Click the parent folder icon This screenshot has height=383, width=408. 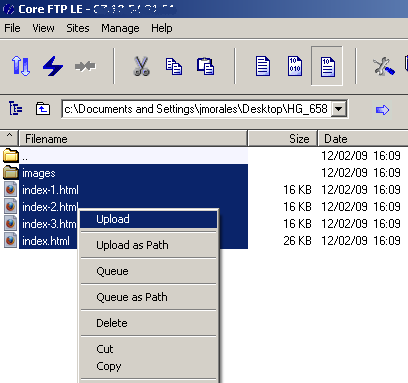(11, 155)
